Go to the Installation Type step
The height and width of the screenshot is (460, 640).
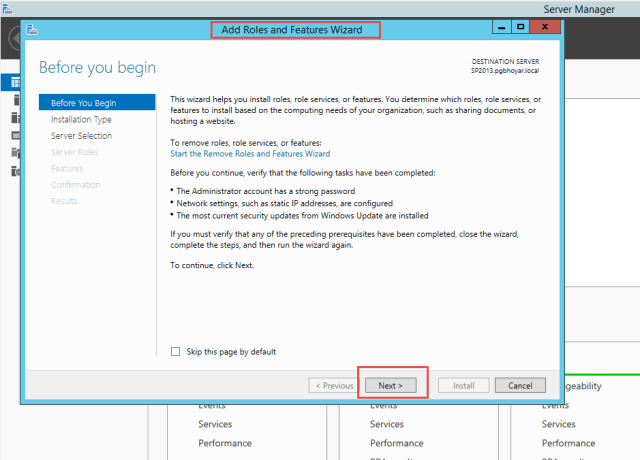pyautogui.click(x=81, y=119)
